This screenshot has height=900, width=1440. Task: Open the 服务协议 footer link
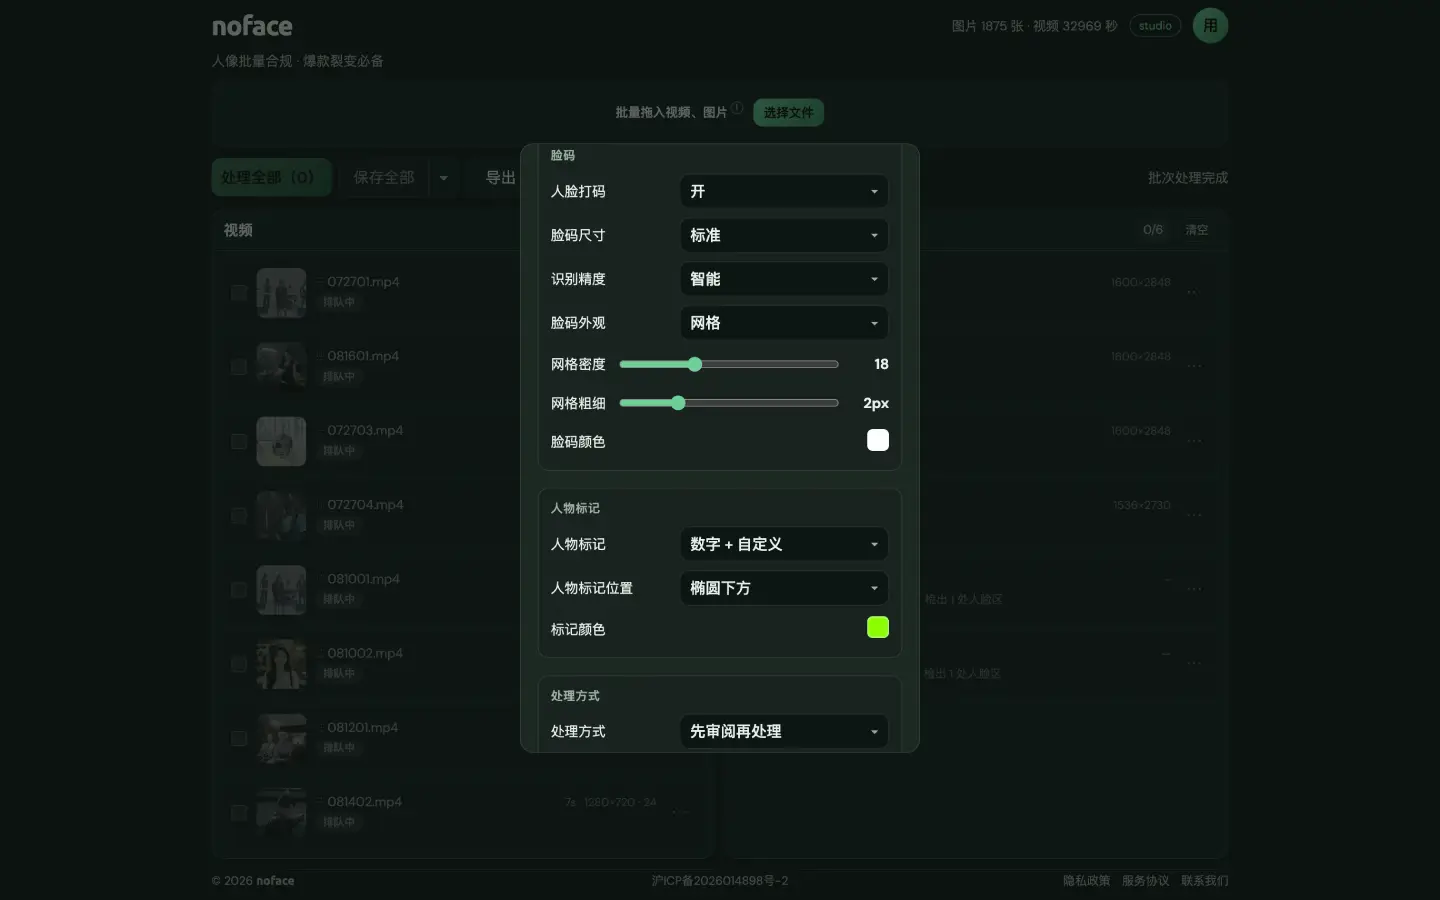[1145, 881]
